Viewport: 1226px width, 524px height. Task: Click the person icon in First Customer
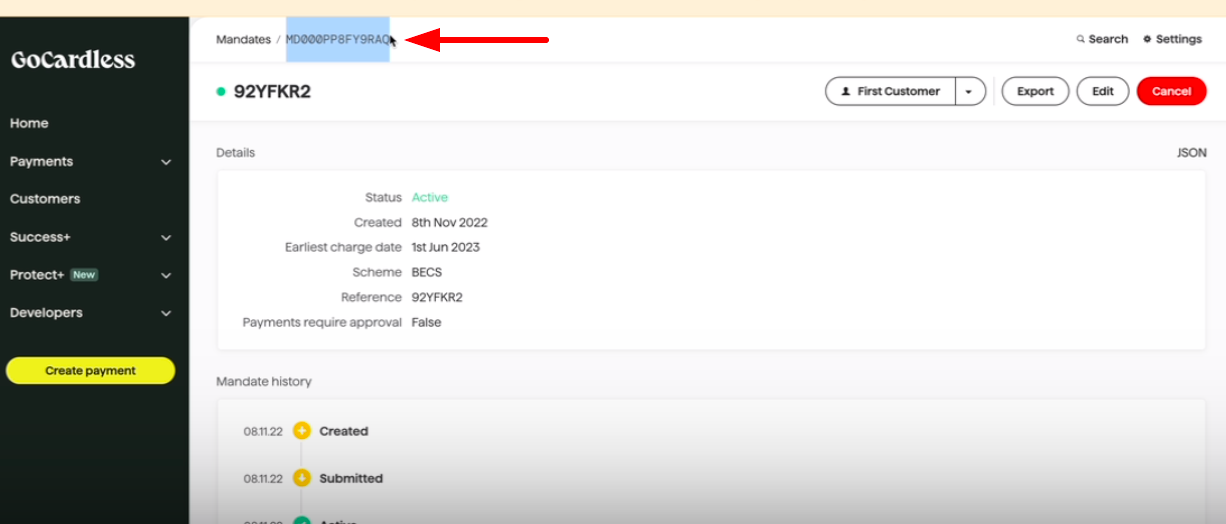point(846,91)
